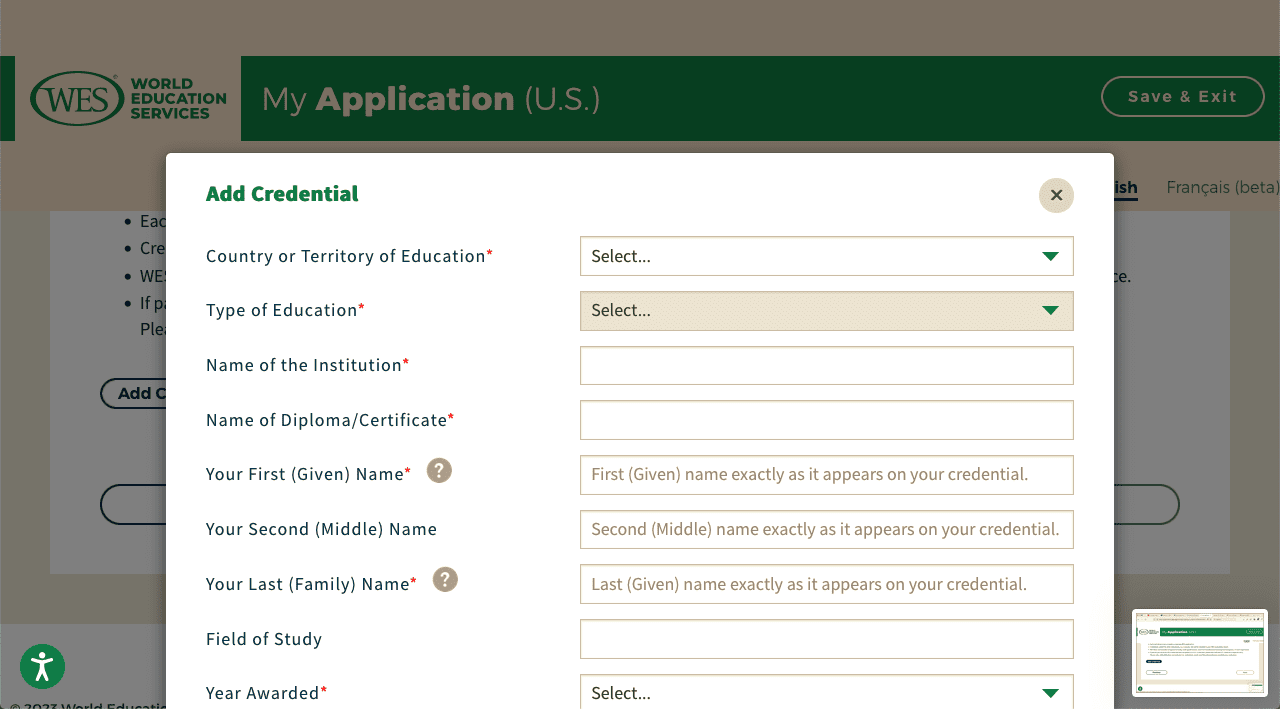The image size is (1280, 709).
Task: Click the accessibility widget icon
Action: (42, 666)
